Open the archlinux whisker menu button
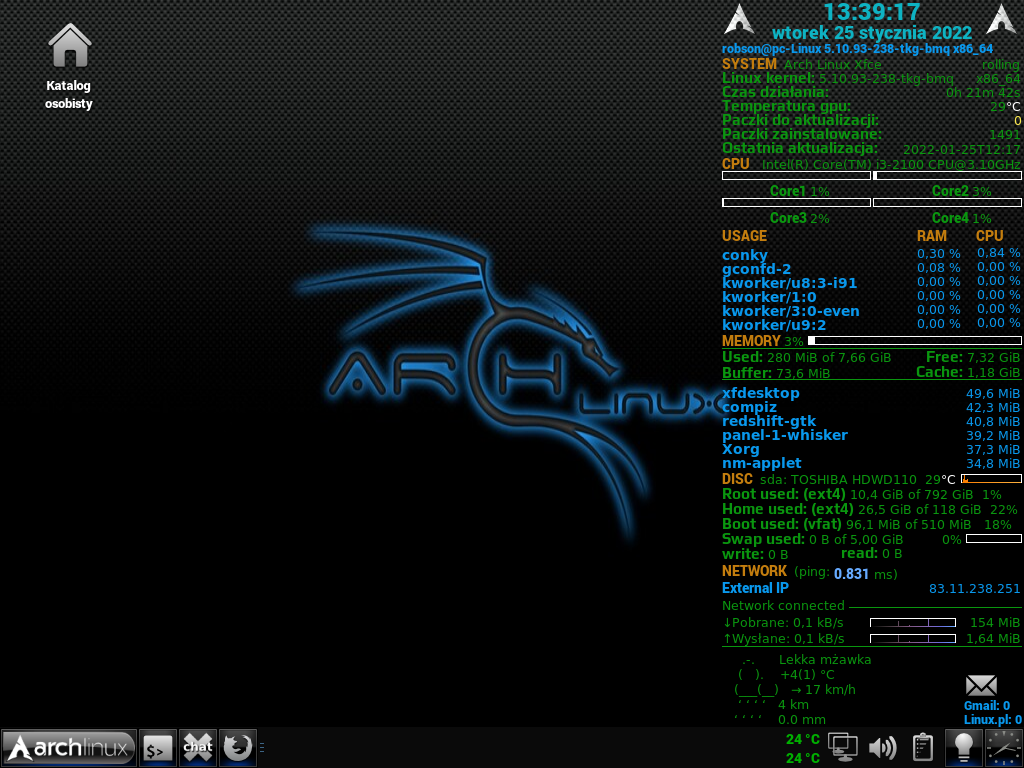 69,748
